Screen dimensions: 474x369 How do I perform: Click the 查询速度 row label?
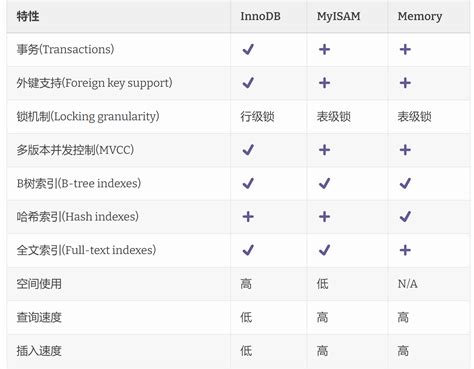tap(39, 317)
